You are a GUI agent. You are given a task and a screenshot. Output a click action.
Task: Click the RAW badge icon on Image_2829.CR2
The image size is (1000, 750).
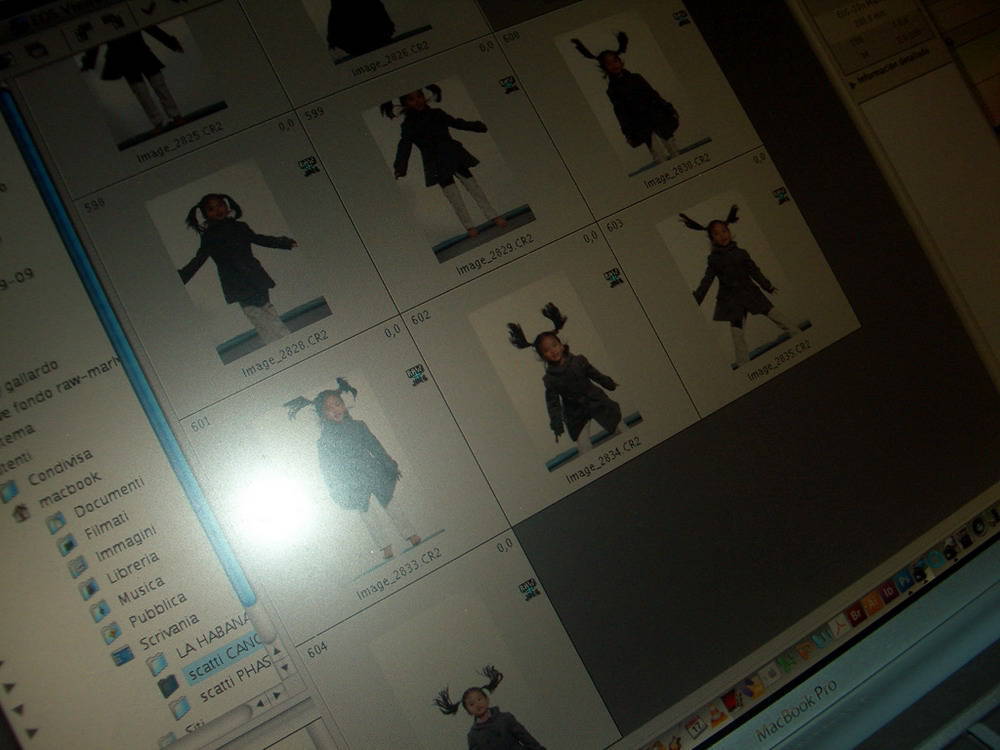[508, 85]
